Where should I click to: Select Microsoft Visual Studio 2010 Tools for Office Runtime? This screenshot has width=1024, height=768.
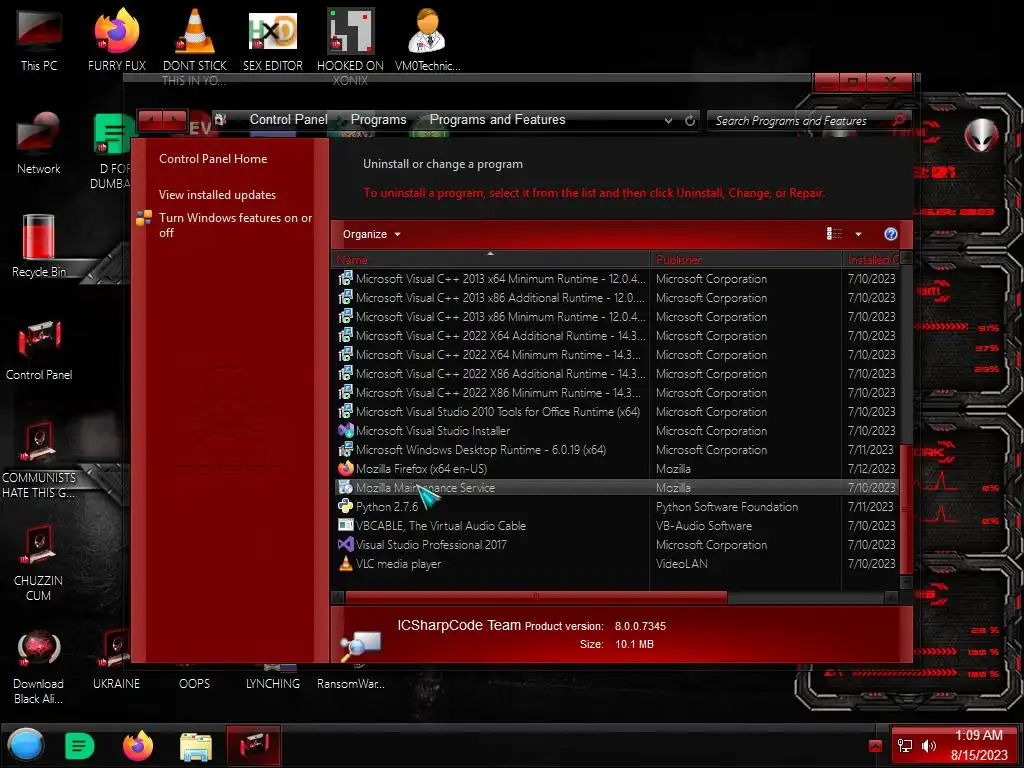616,411
